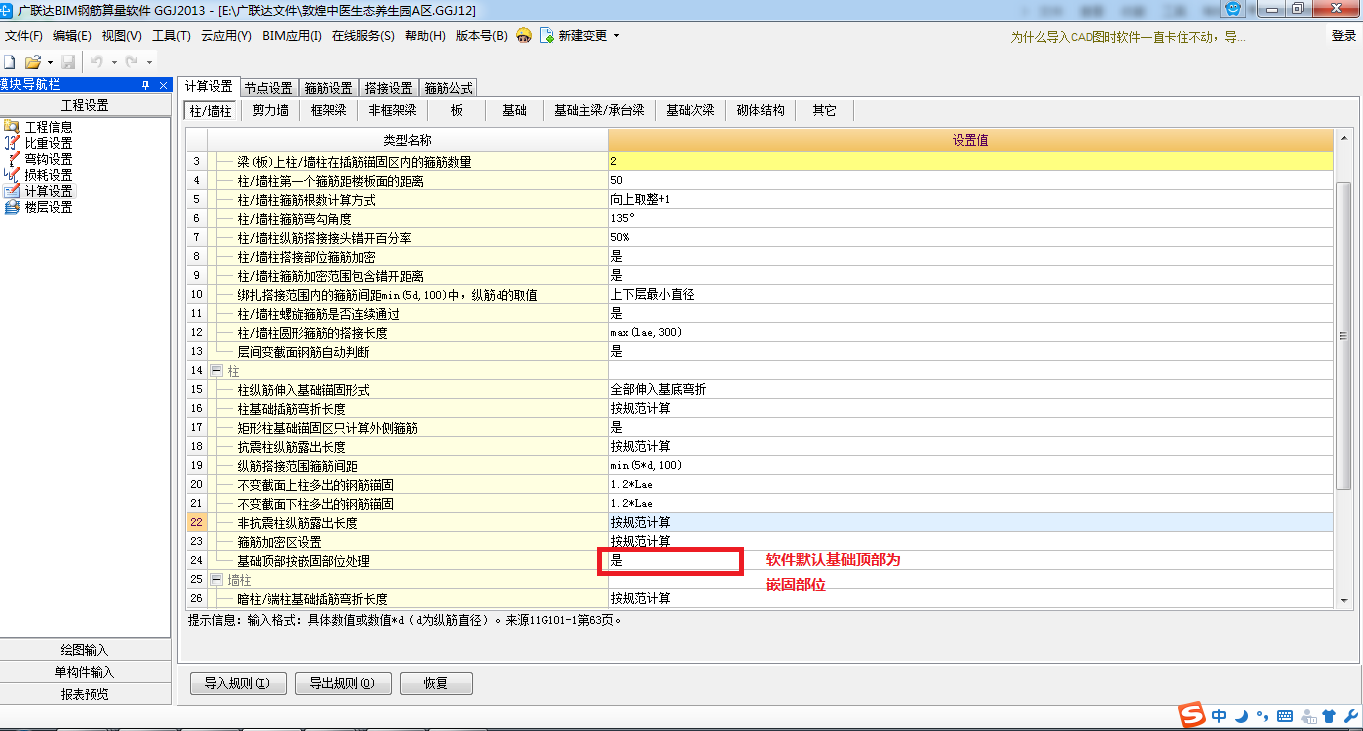
Task: Switch to the 箍筋公式 tab
Action: tap(448, 88)
